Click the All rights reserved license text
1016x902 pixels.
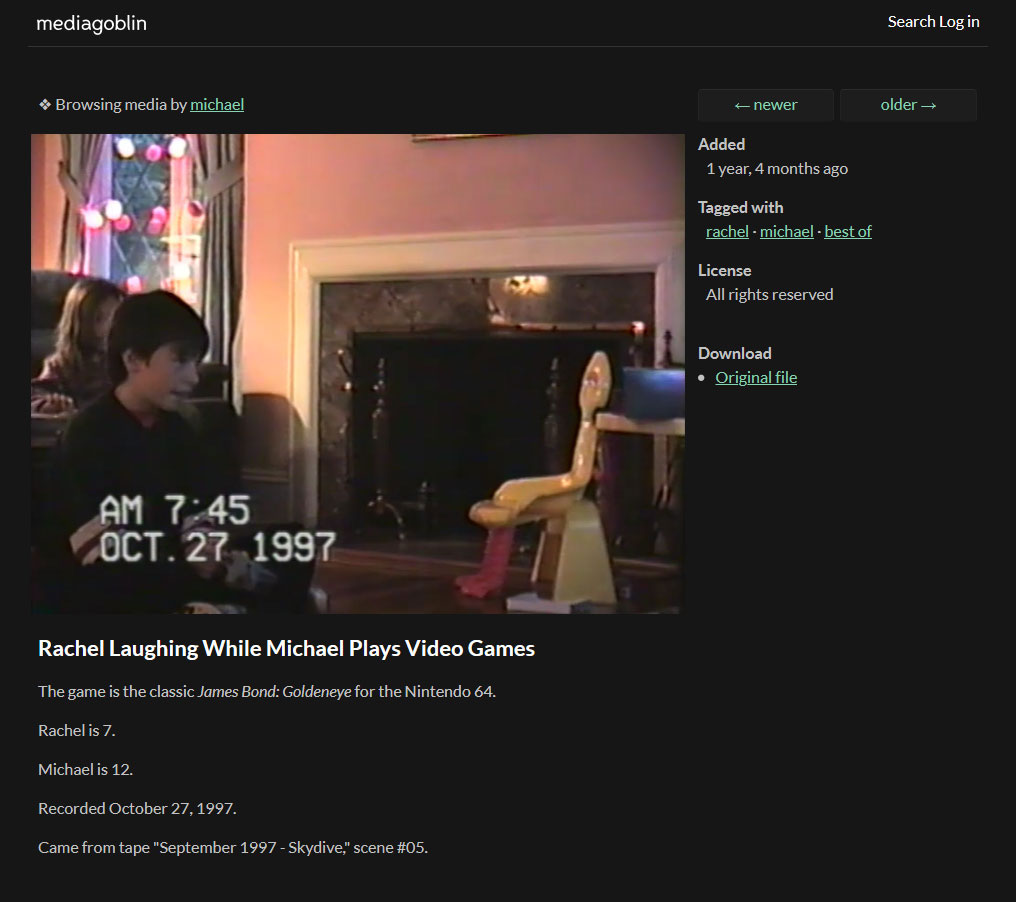tap(769, 294)
